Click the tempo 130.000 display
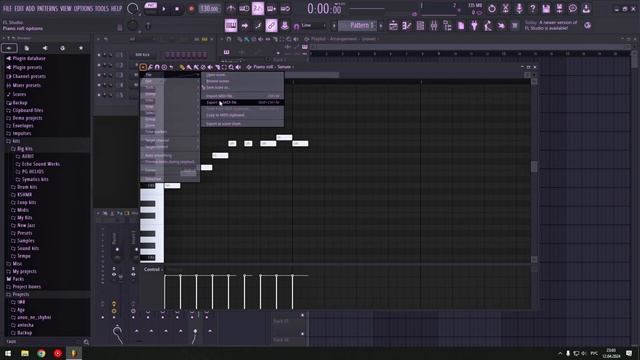Screen dimensions: 640x360 (209, 9)
